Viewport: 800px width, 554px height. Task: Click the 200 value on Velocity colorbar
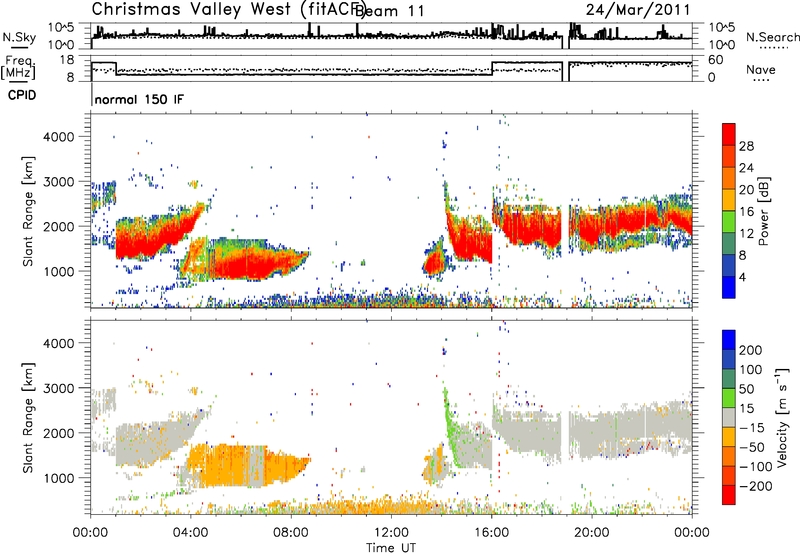click(x=750, y=350)
